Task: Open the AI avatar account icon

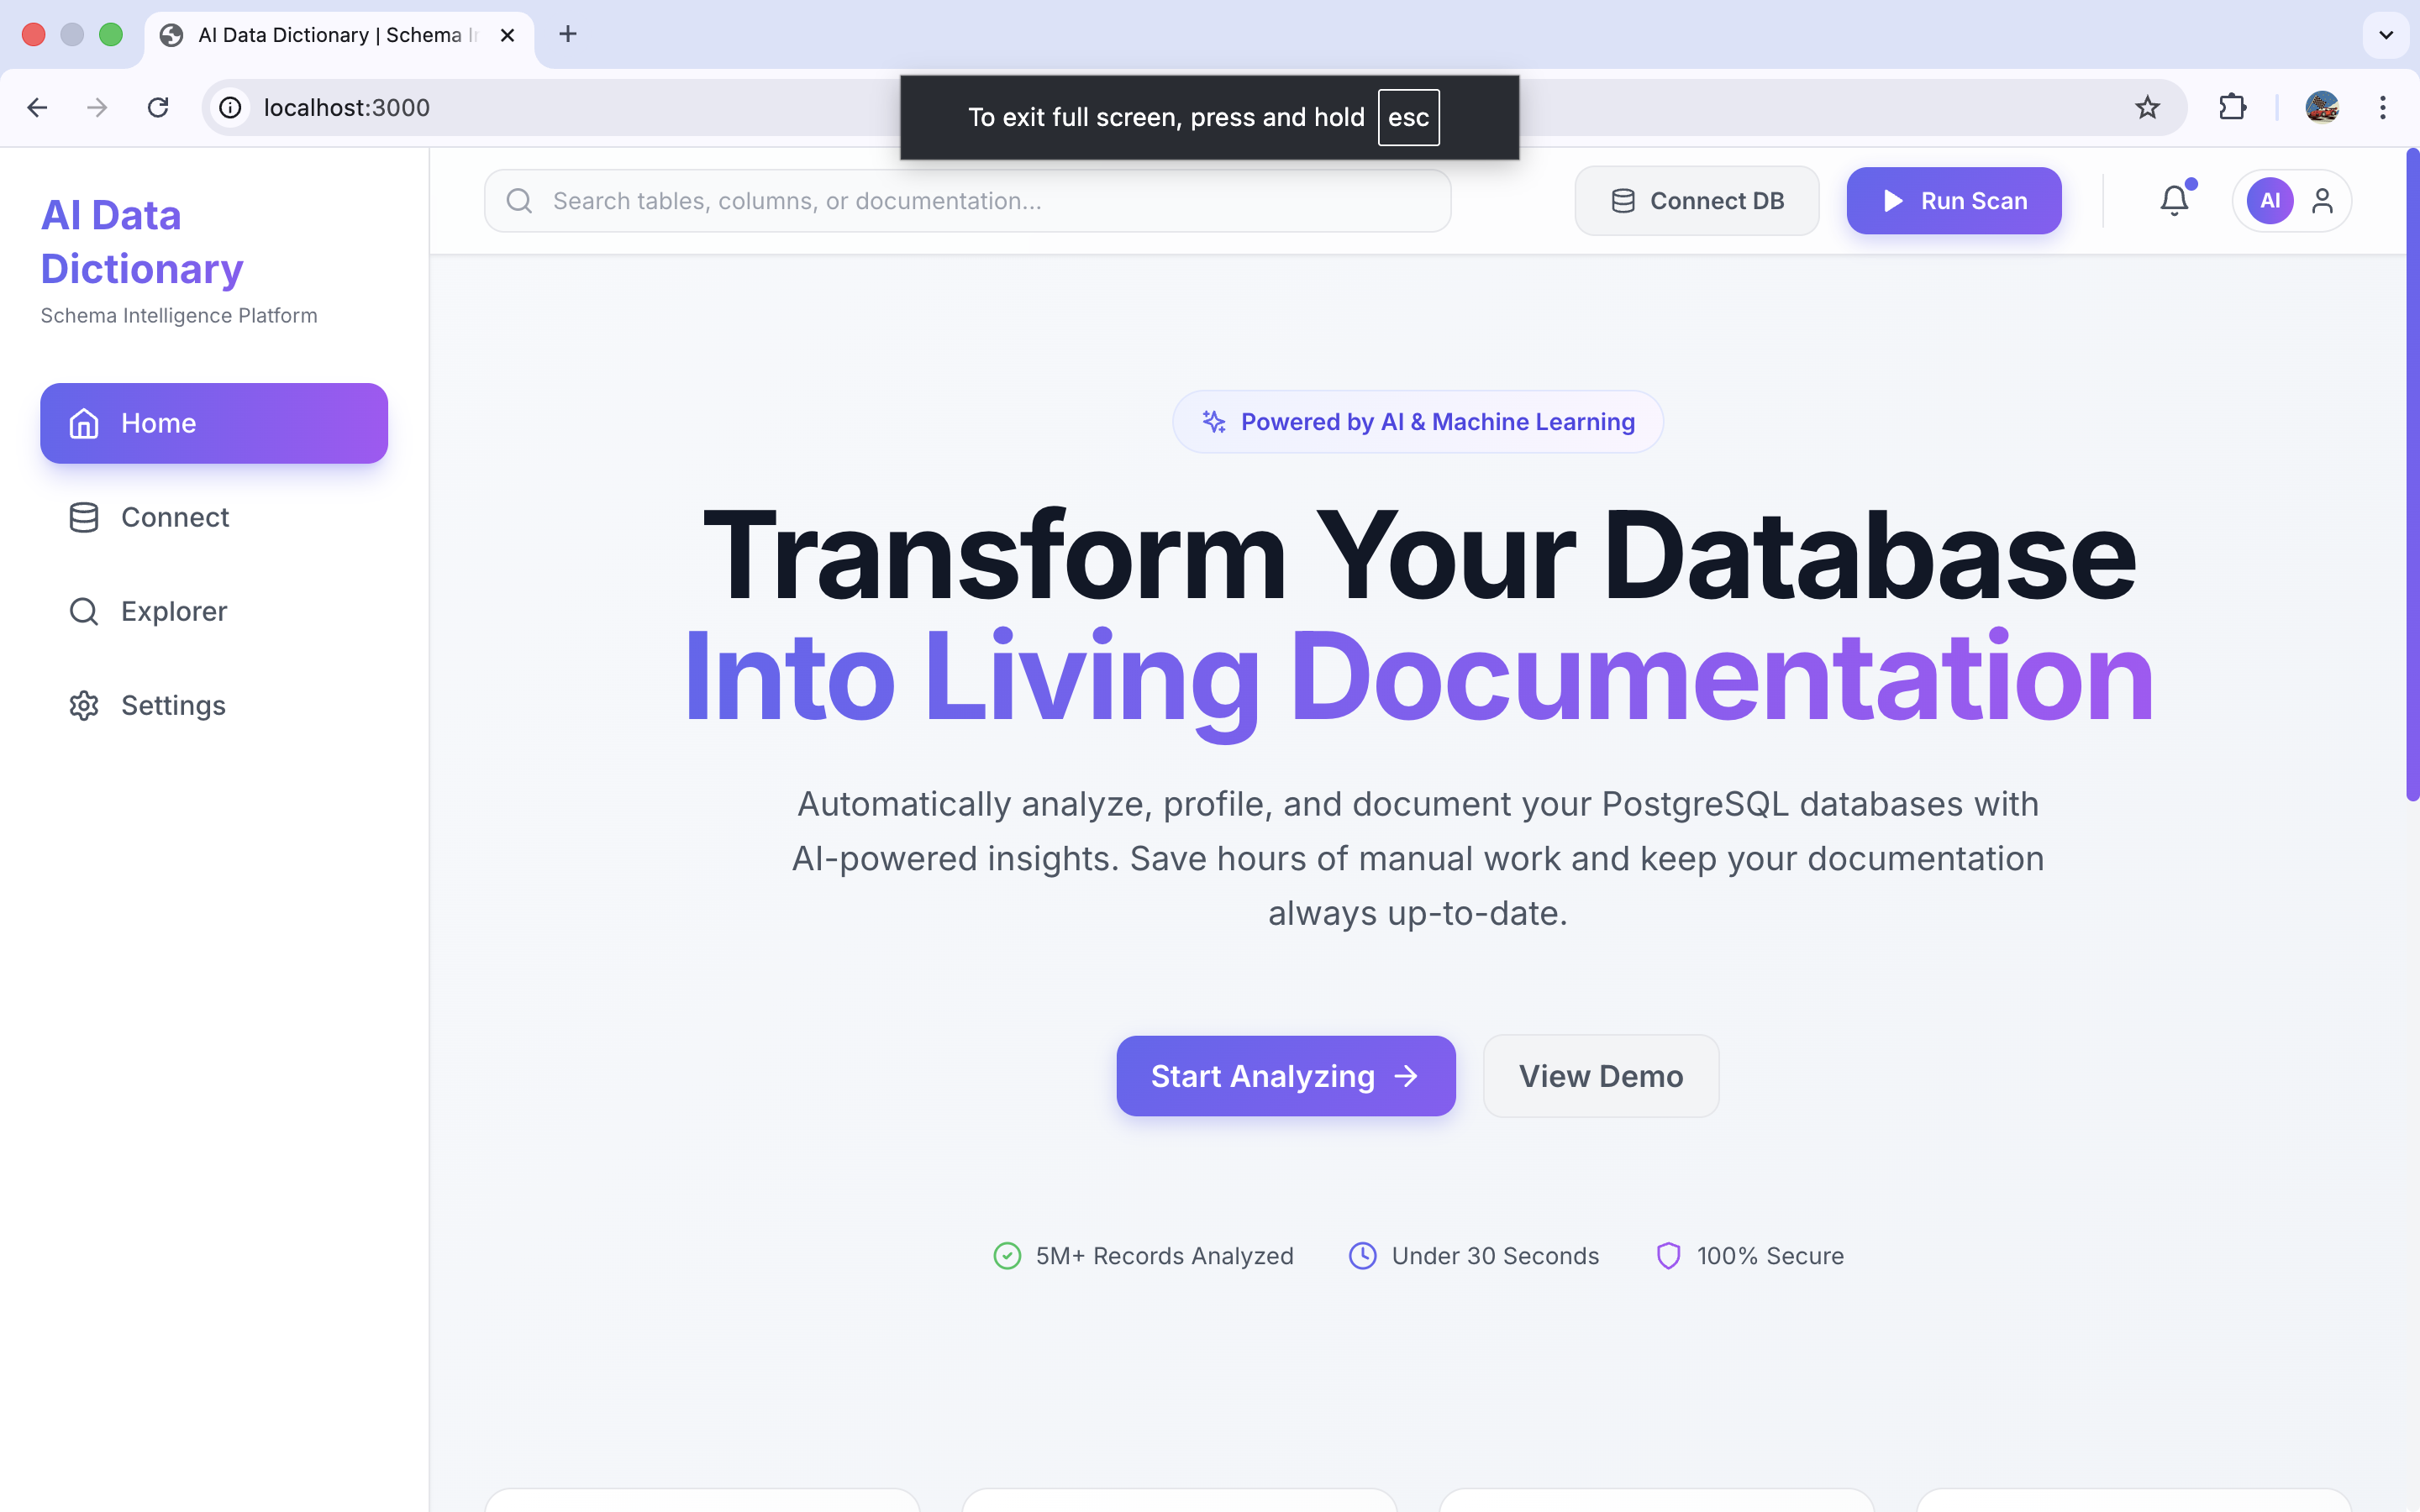Action: click(2269, 200)
